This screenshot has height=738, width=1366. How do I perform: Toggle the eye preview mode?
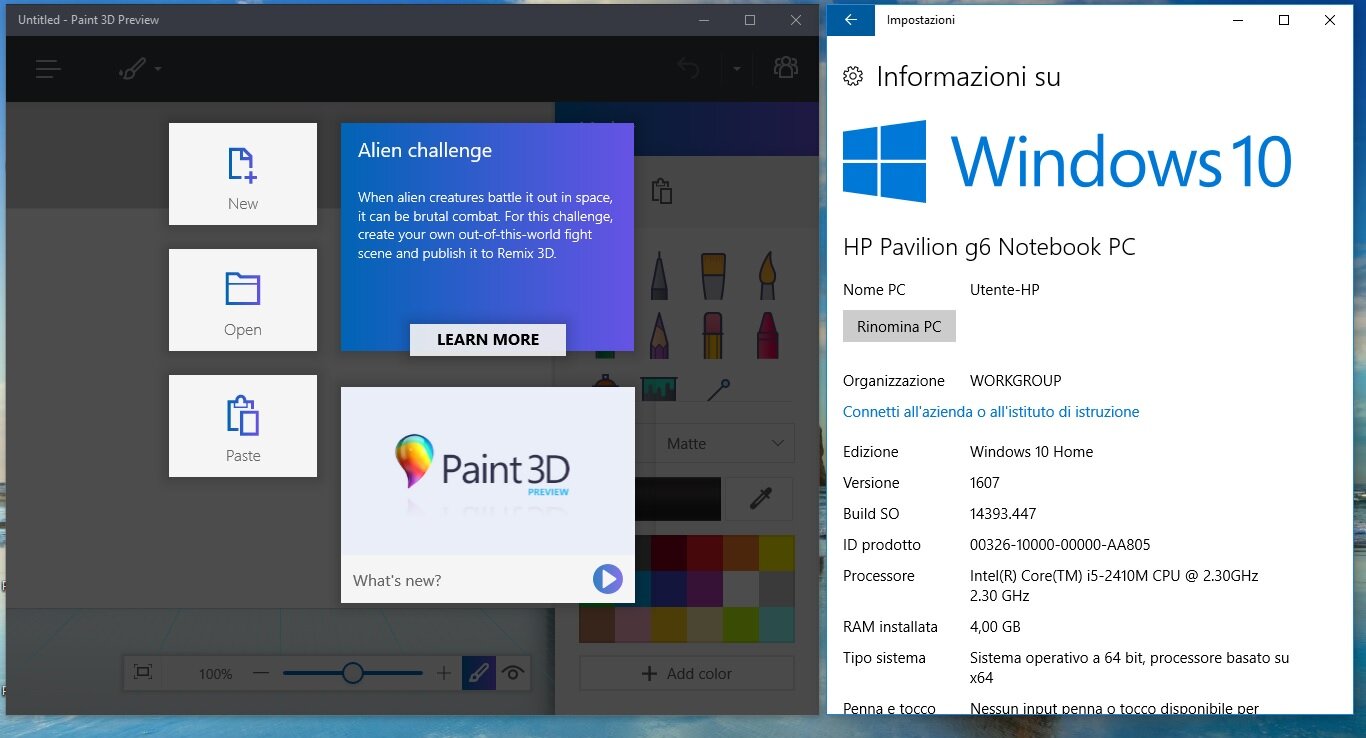[x=513, y=672]
